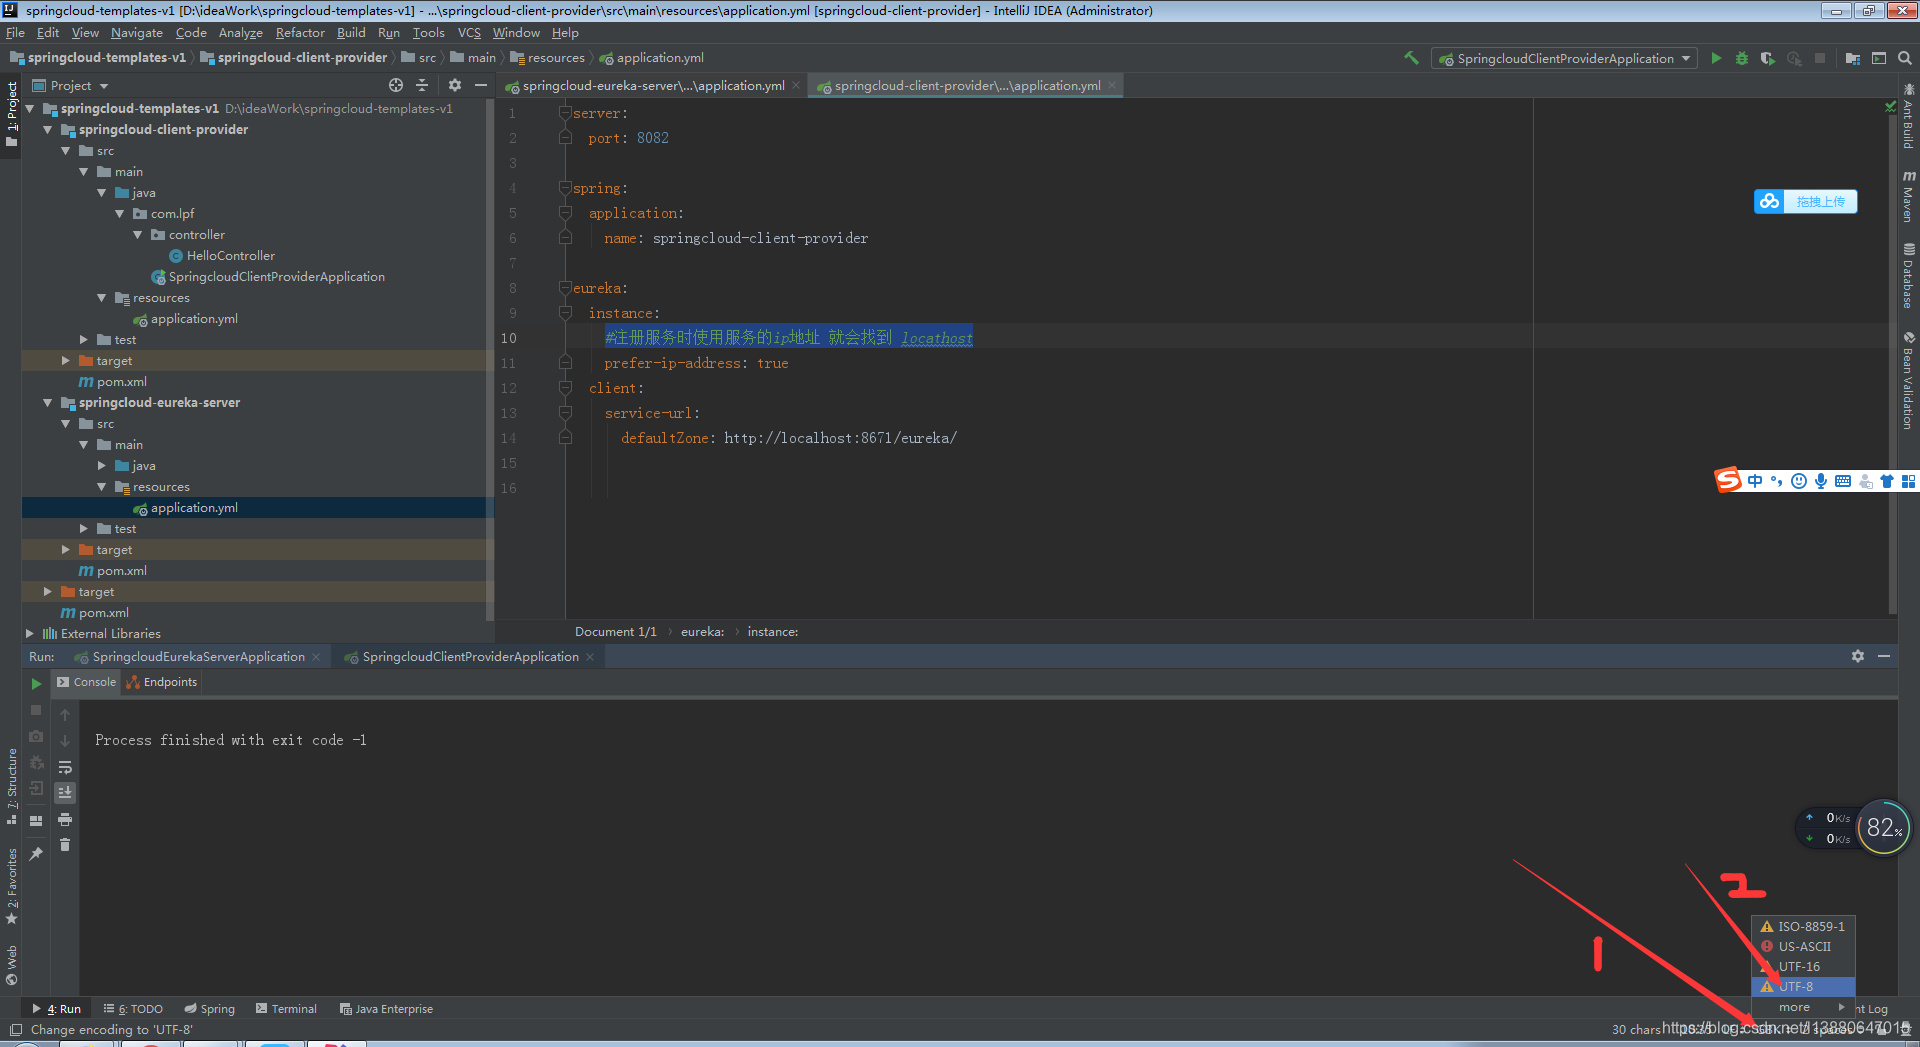Select the SpringcloudEurekaServerApplication run tab
The image size is (1920, 1047).
click(198, 657)
